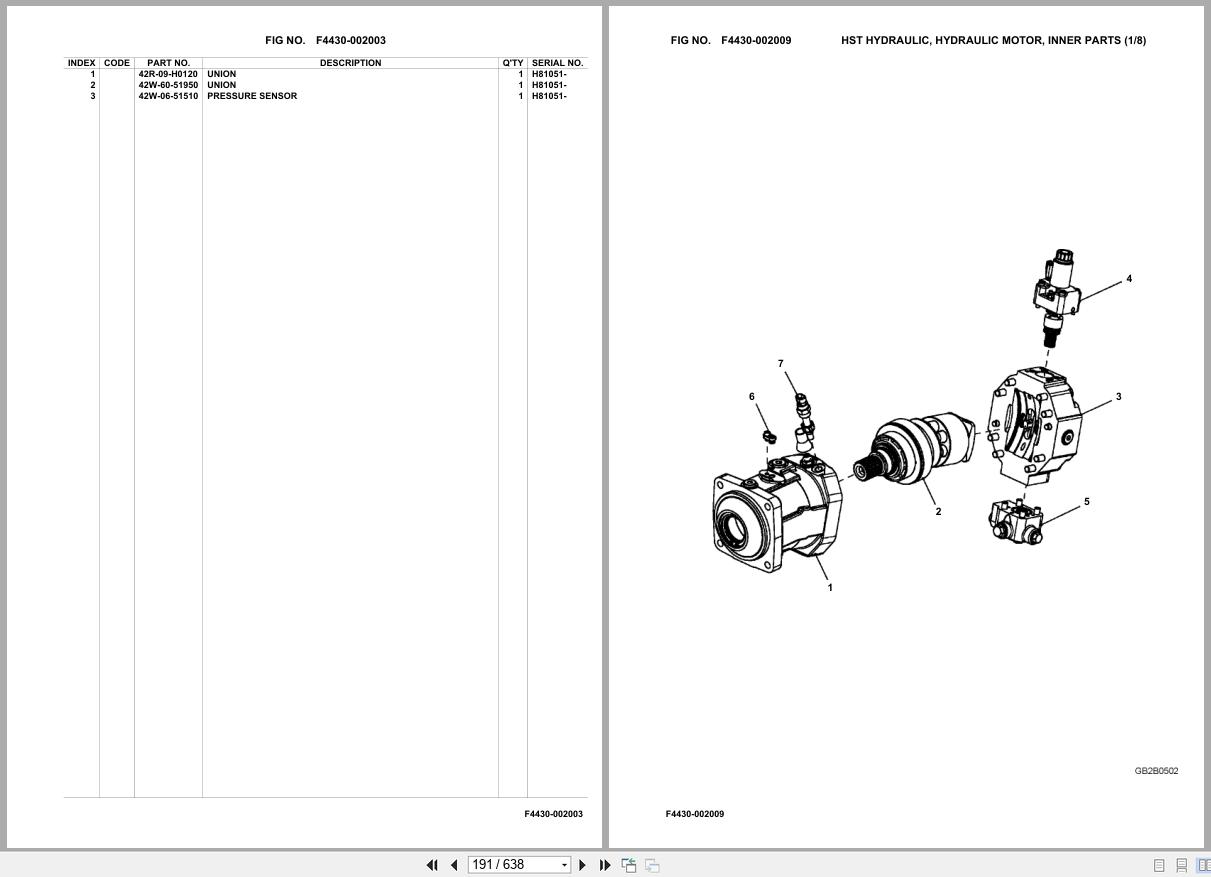
Task: Click the Q'TY column header
Action: tap(513, 63)
